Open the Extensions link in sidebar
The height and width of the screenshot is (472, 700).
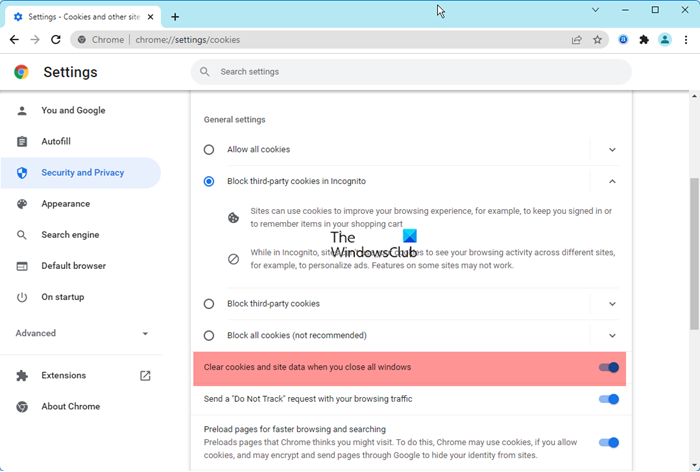point(80,376)
